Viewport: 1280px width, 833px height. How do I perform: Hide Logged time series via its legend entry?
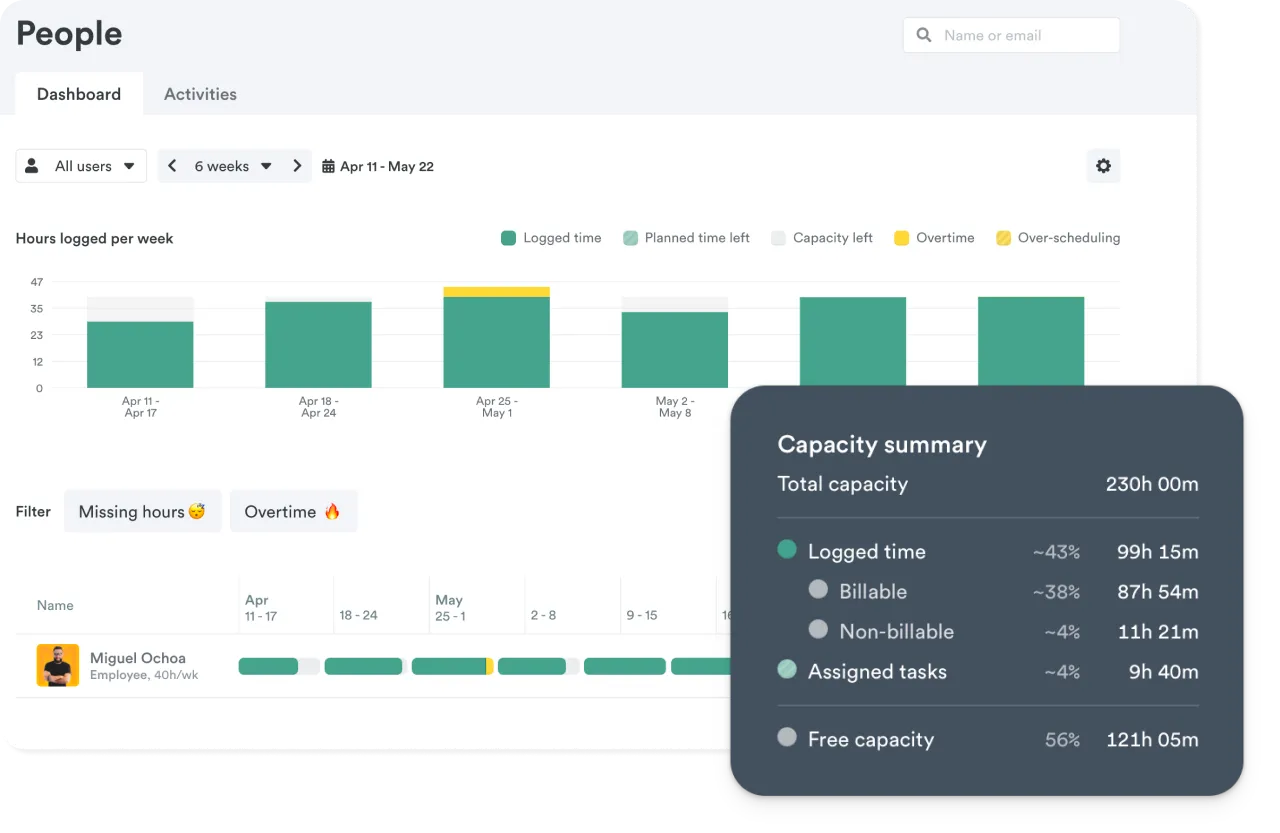[x=563, y=238]
